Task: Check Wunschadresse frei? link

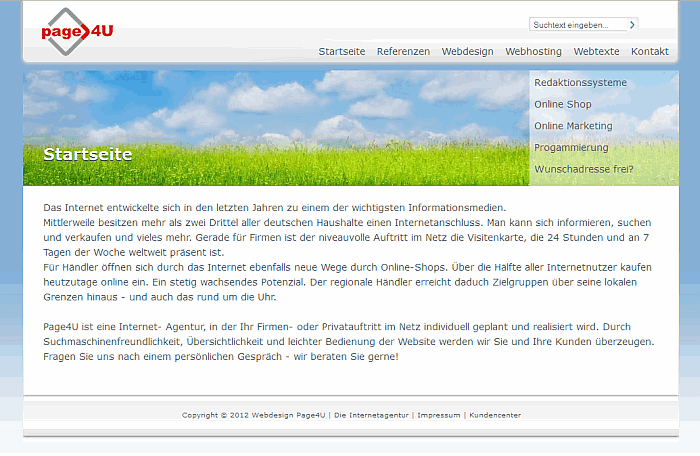Action: click(583, 169)
